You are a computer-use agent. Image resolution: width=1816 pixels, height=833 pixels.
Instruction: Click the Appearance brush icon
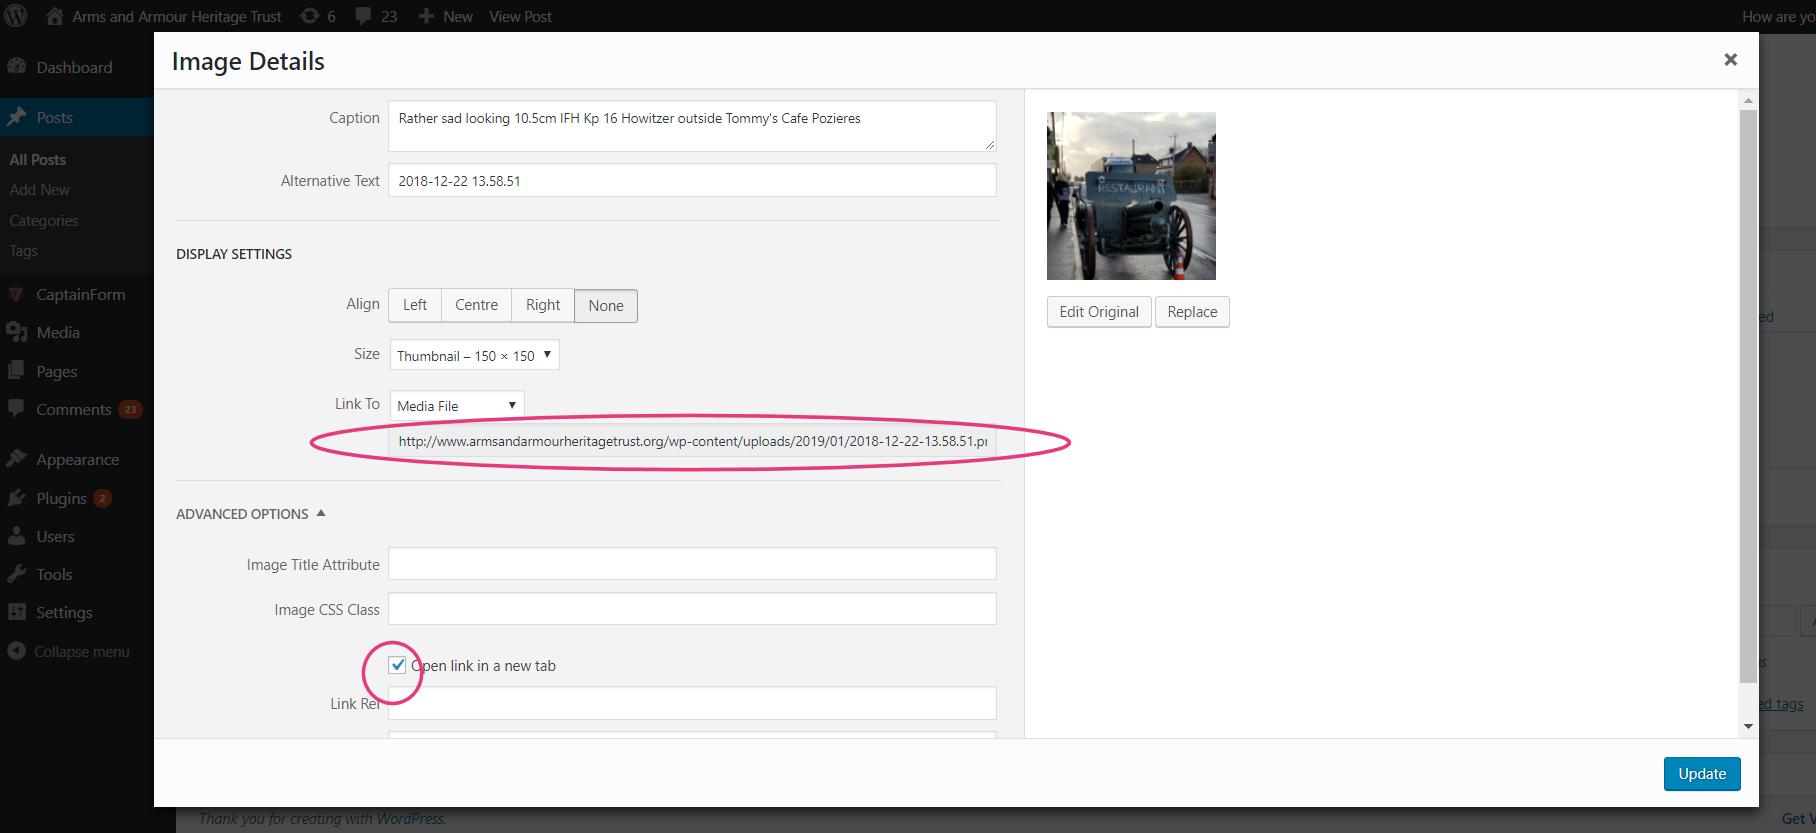[17, 459]
